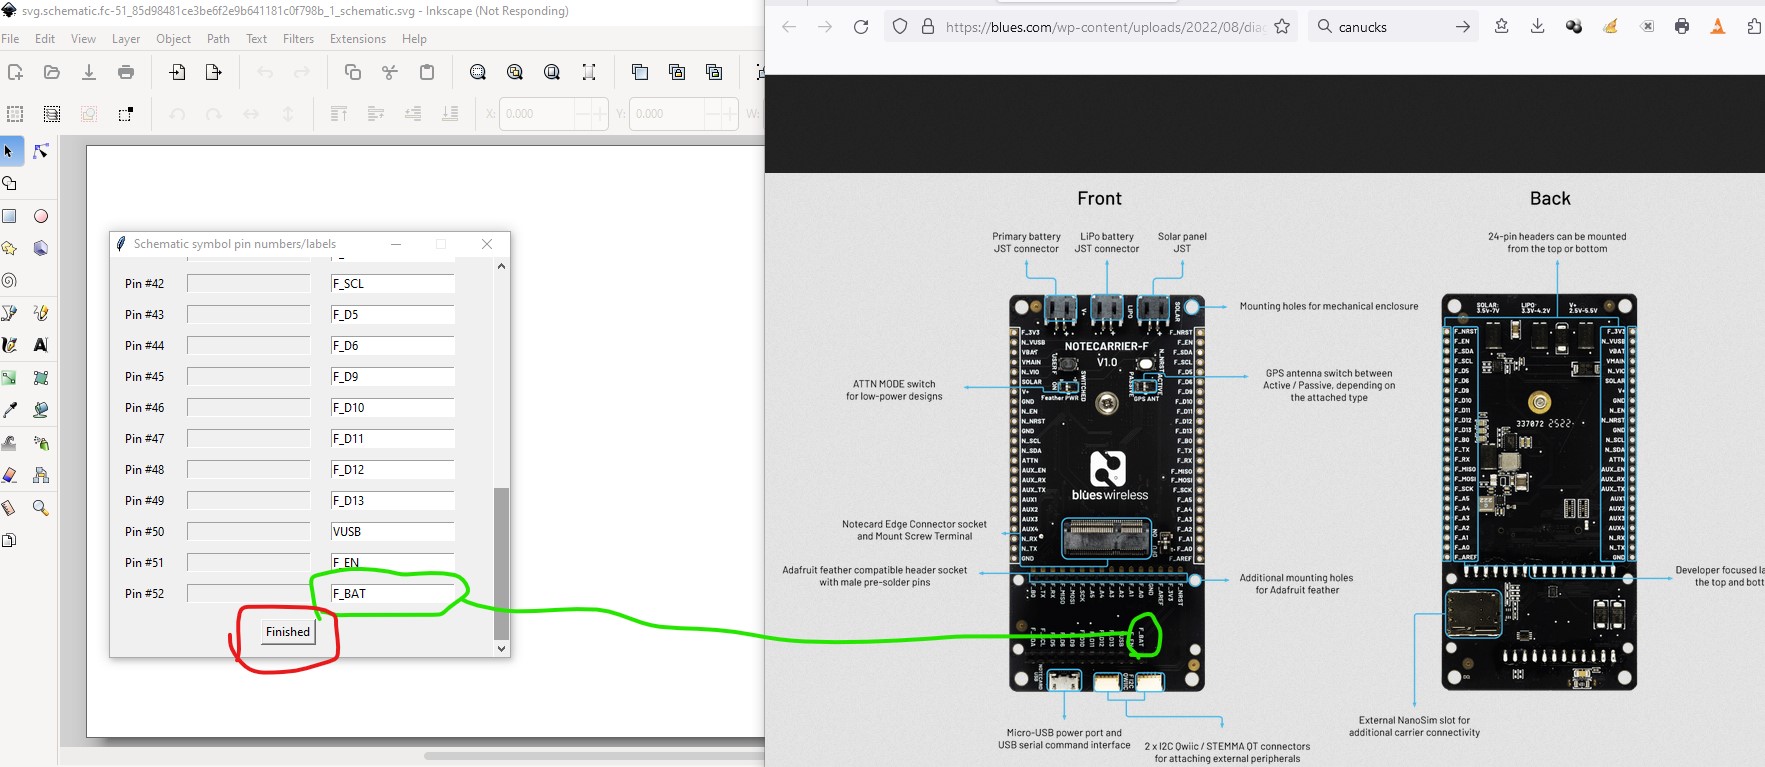Click the Export icon in Inkscape toolbar
The height and width of the screenshot is (767, 1765).
(213, 72)
